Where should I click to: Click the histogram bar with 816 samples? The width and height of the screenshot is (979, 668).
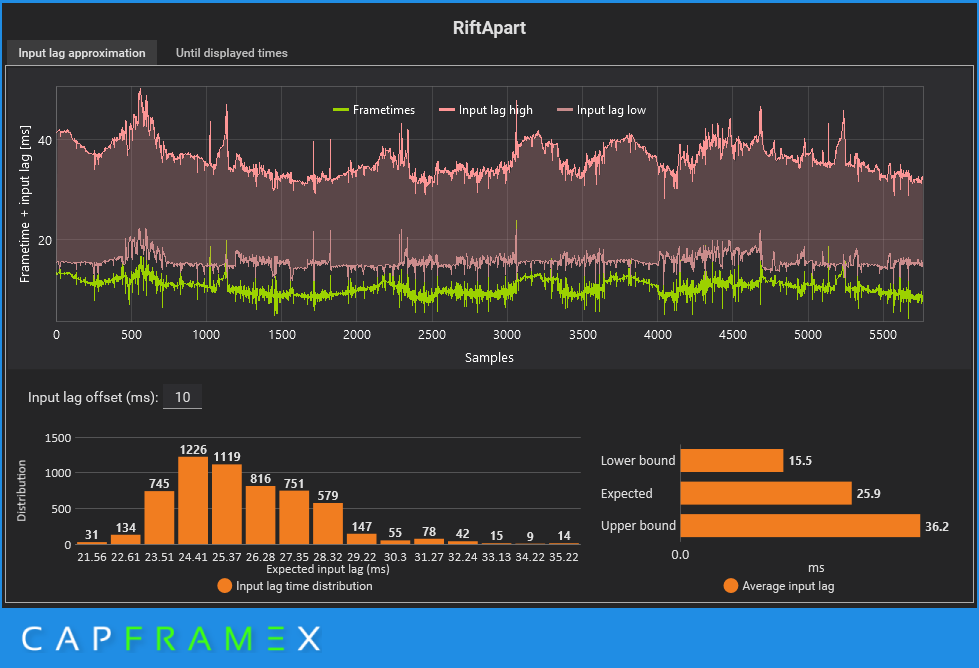point(260,515)
